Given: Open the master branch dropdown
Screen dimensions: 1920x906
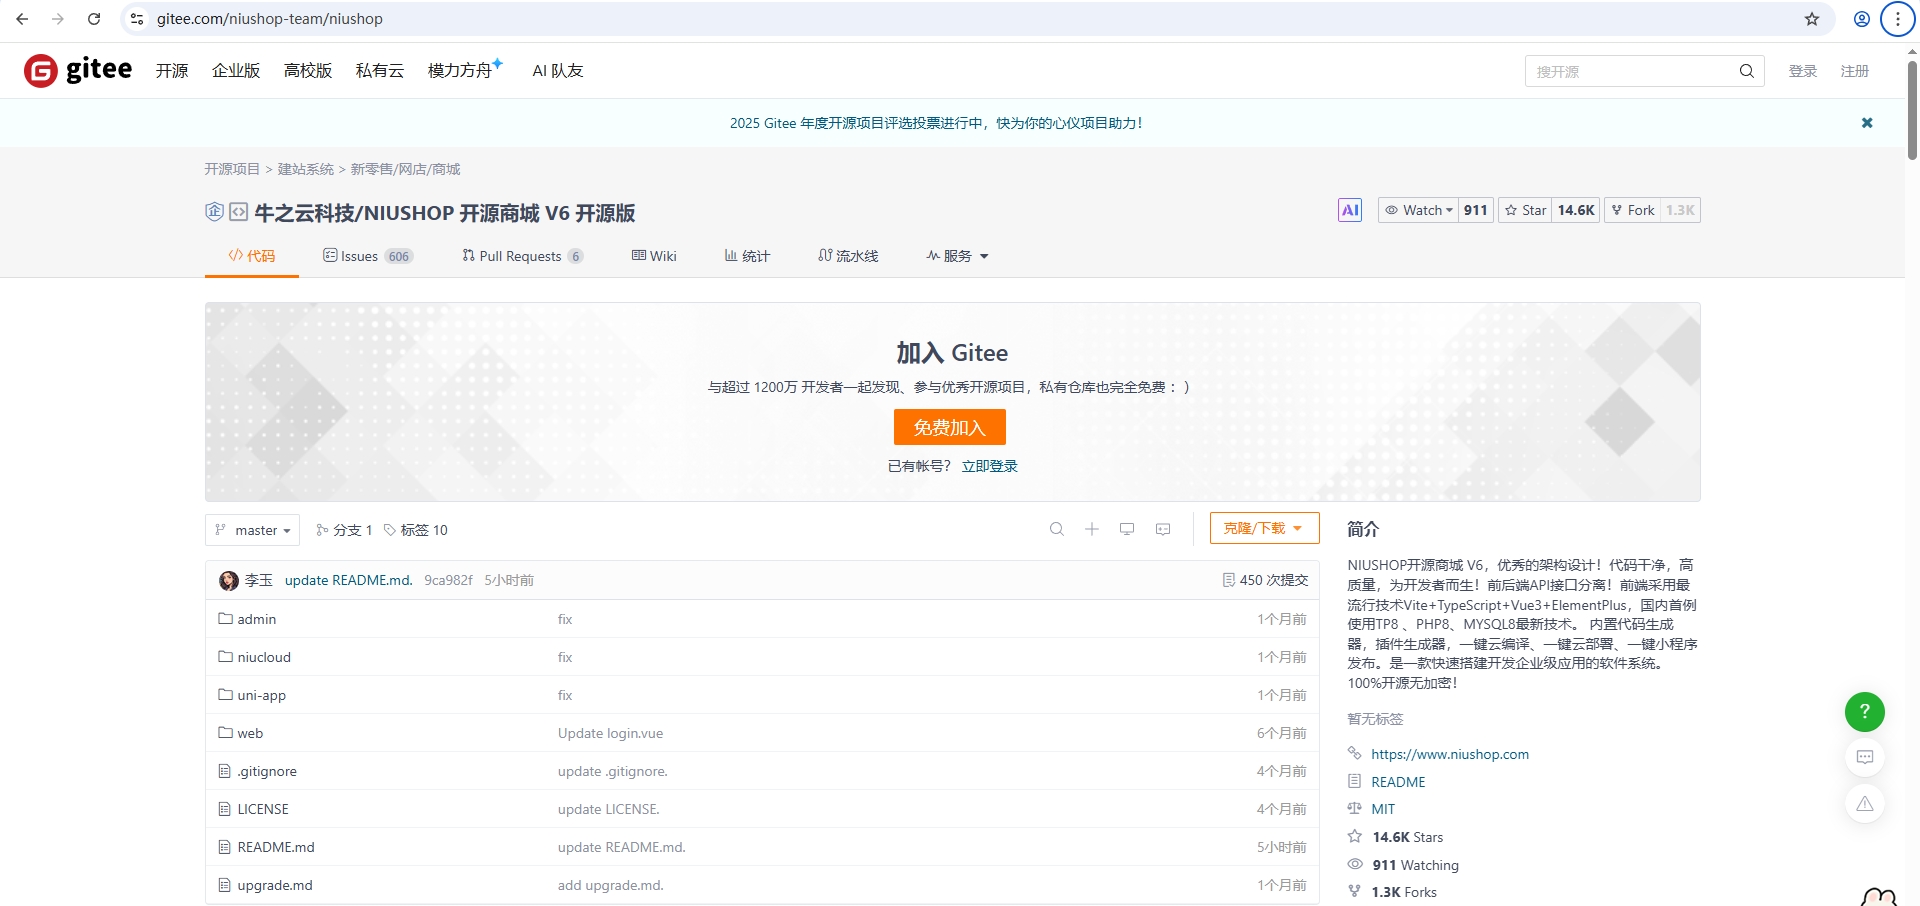Looking at the screenshot, I should point(253,530).
